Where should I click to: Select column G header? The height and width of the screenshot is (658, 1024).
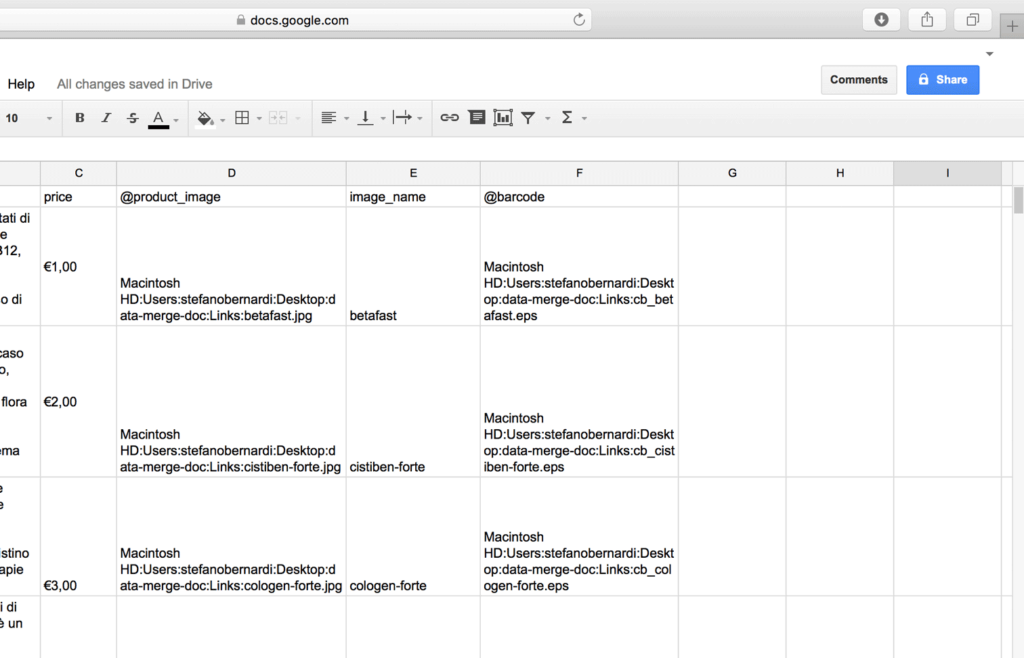click(732, 173)
